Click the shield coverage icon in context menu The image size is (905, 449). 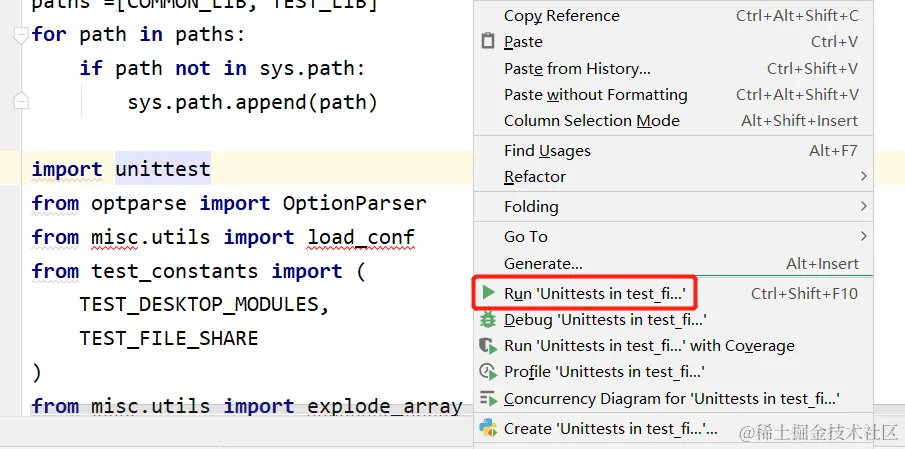point(488,346)
